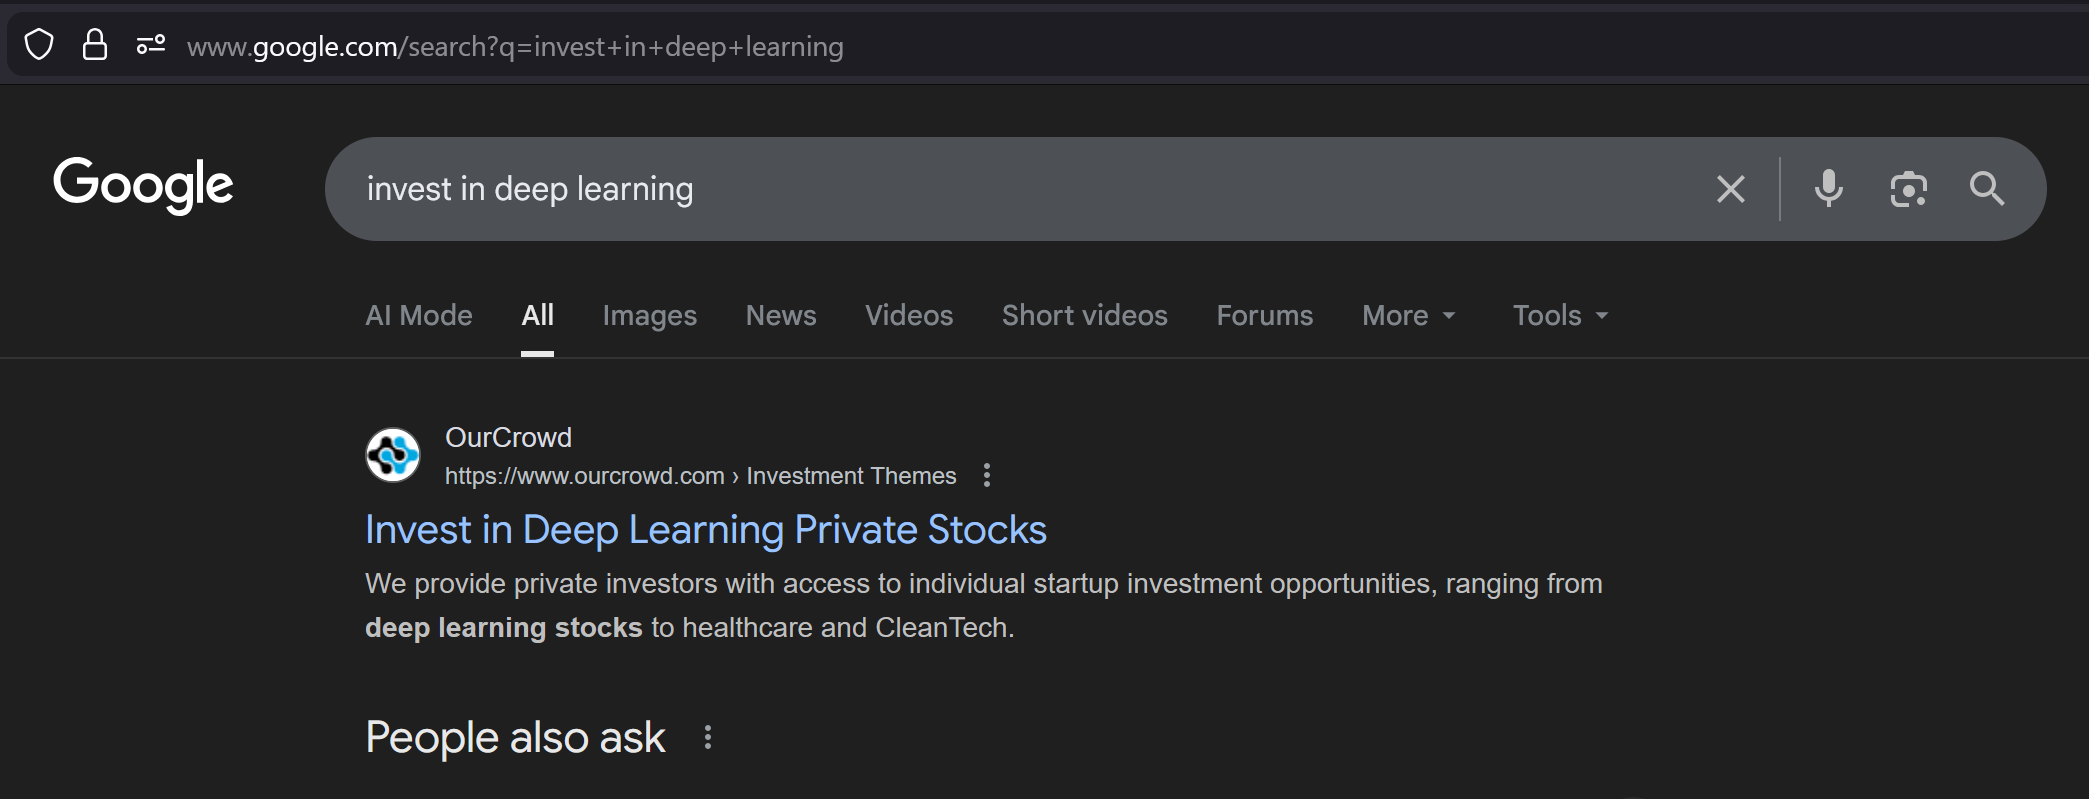Open the Short videos results
The image size is (2089, 799).
(x=1084, y=315)
